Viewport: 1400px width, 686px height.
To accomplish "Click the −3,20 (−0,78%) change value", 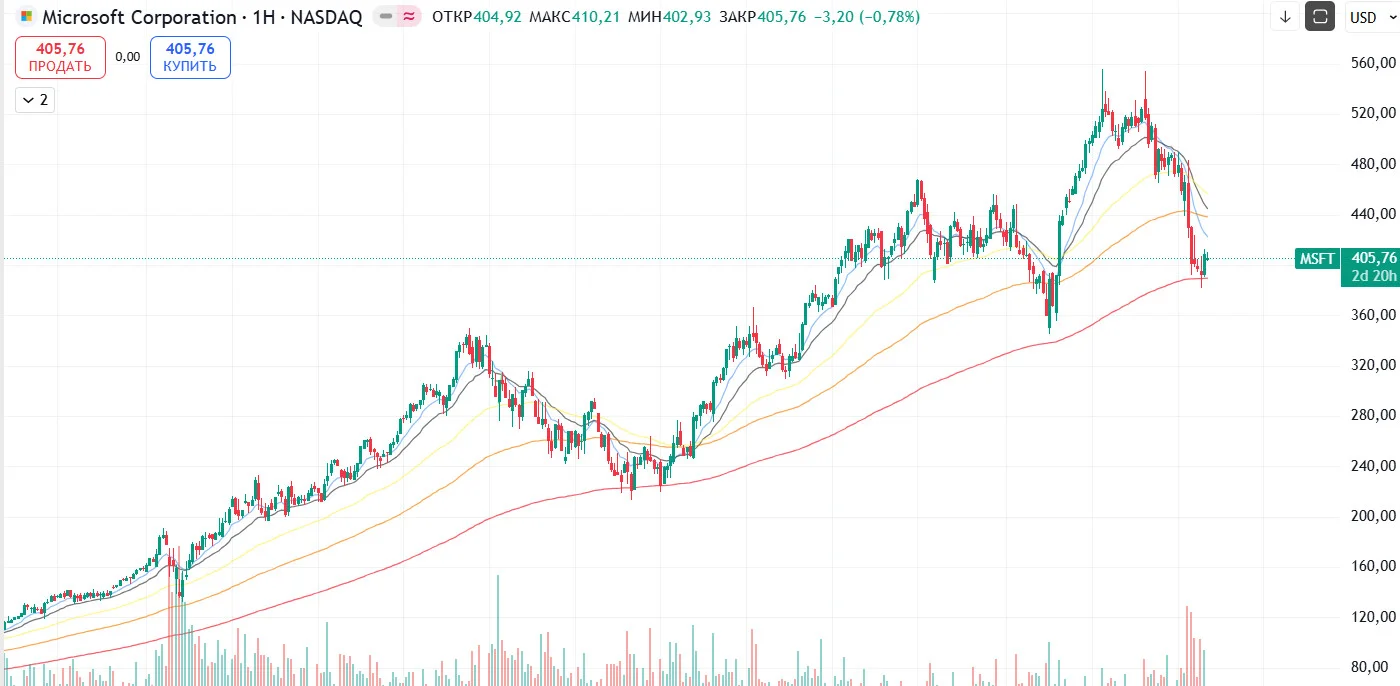I will (x=866, y=17).
